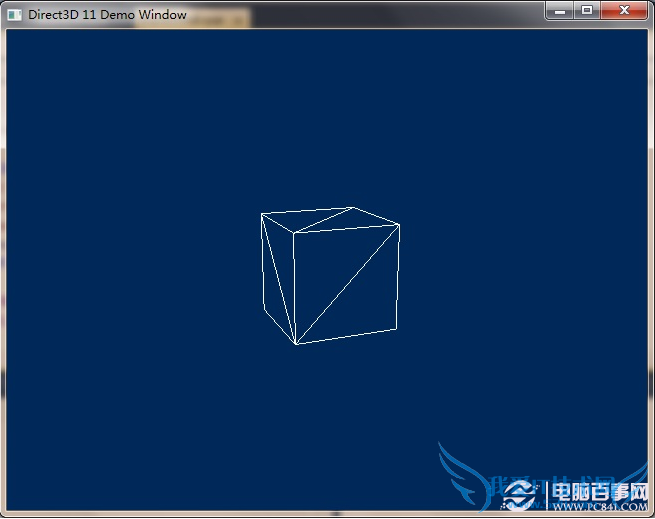The height and width of the screenshot is (519, 655).
Task: Close the Direct3D 11 Demo Window
Action: [x=624, y=11]
